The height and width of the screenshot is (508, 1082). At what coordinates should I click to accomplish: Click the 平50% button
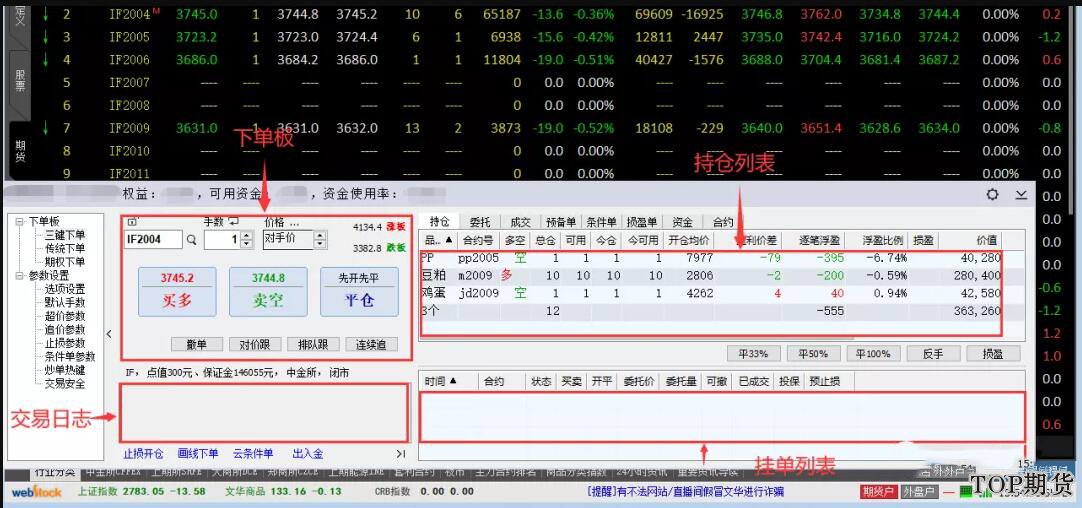813,353
